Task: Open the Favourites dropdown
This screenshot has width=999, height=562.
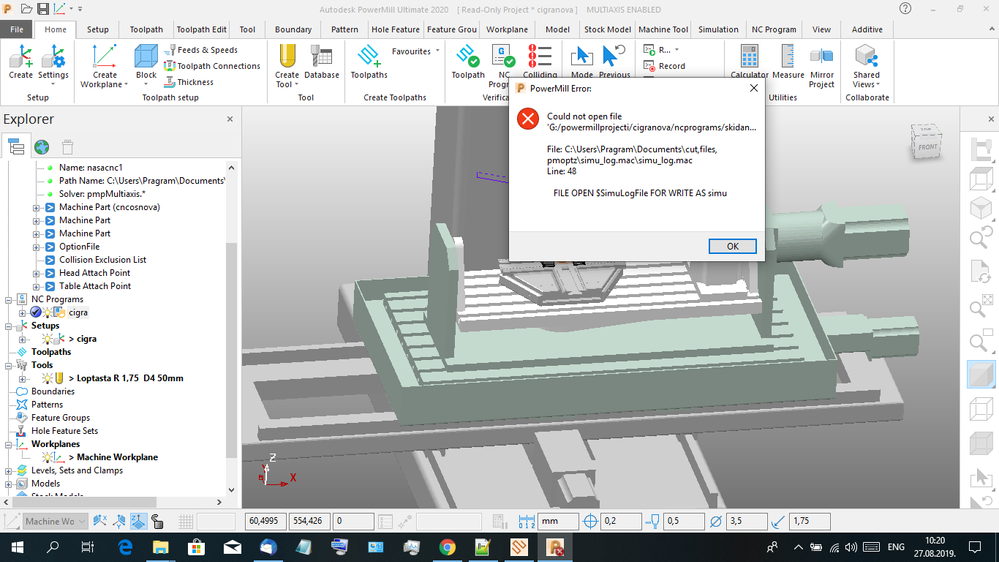Action: [415, 51]
